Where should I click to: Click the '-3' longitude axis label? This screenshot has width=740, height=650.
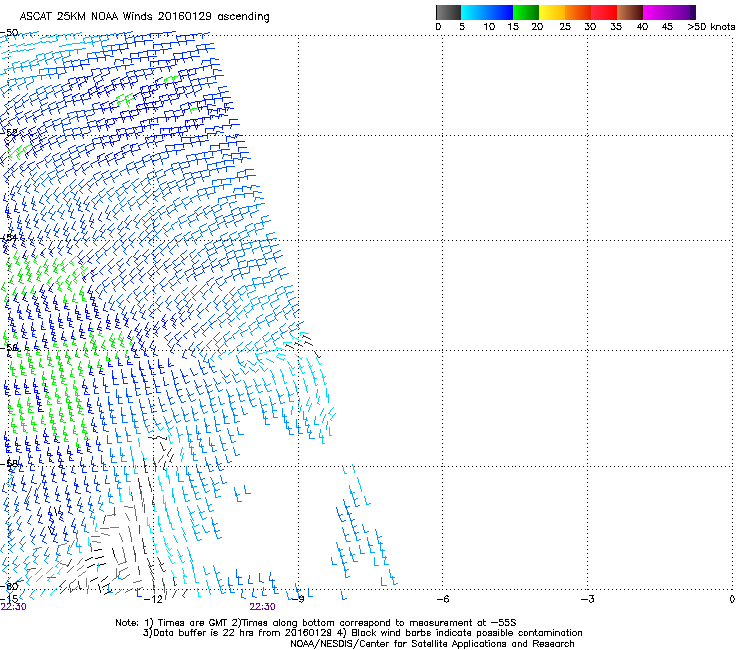point(587,599)
